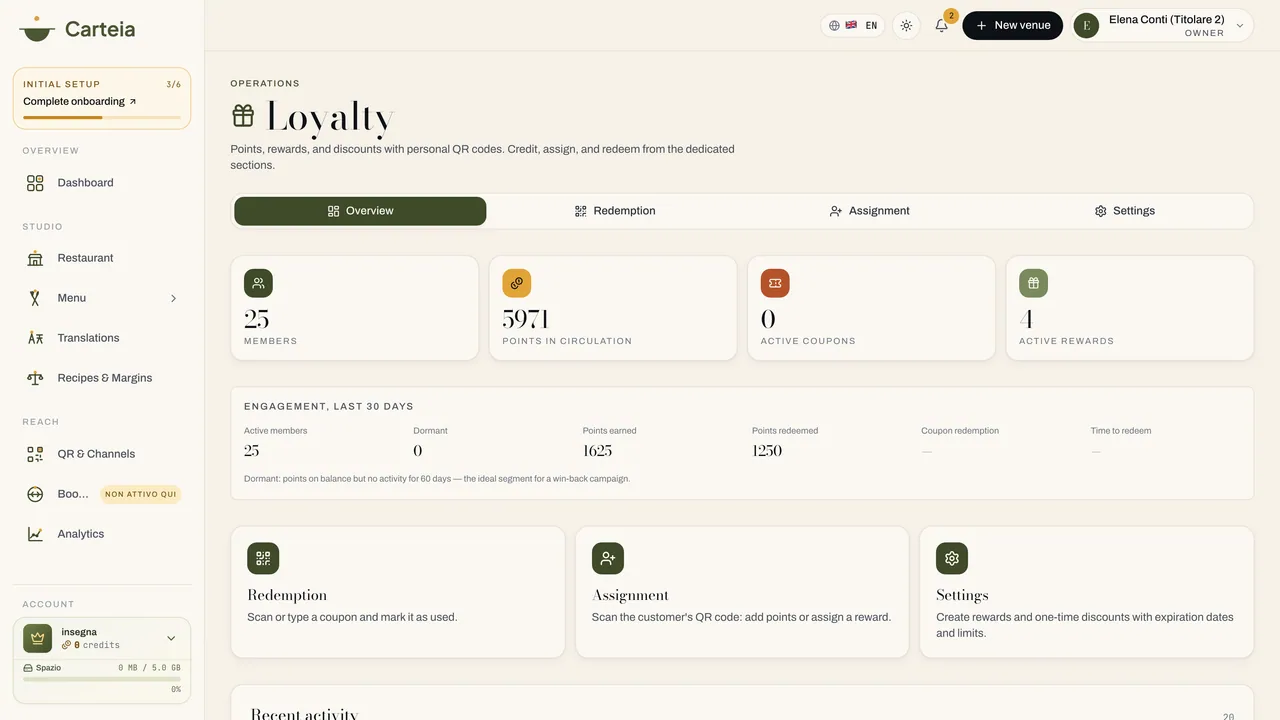Click the Restaurant building icon

pos(35,258)
